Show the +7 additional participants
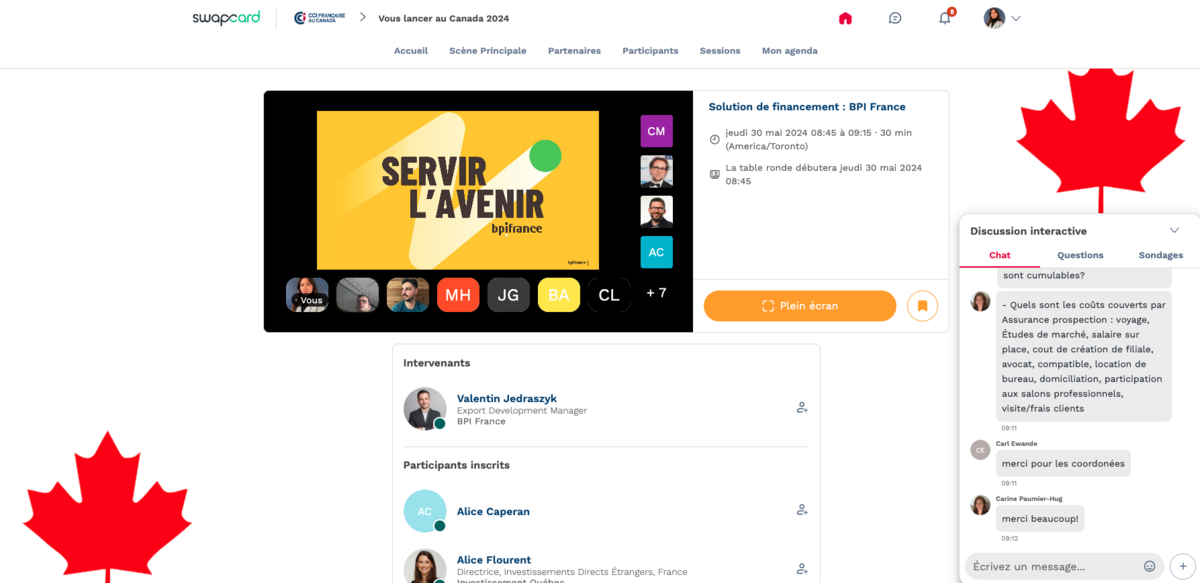The height and width of the screenshot is (583, 1200). tap(656, 294)
